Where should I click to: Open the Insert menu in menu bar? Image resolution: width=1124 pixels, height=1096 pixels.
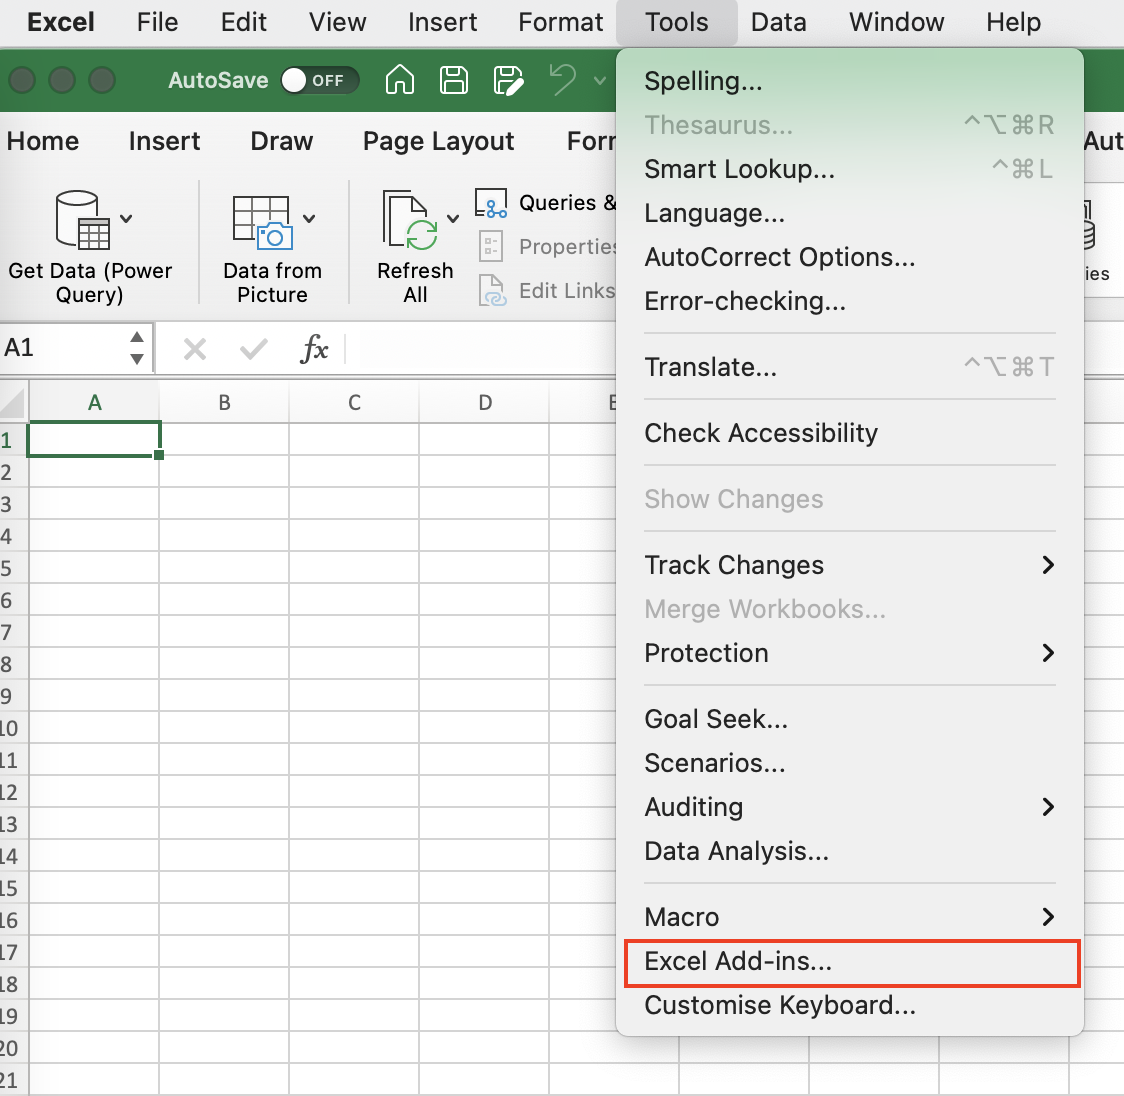(x=442, y=22)
